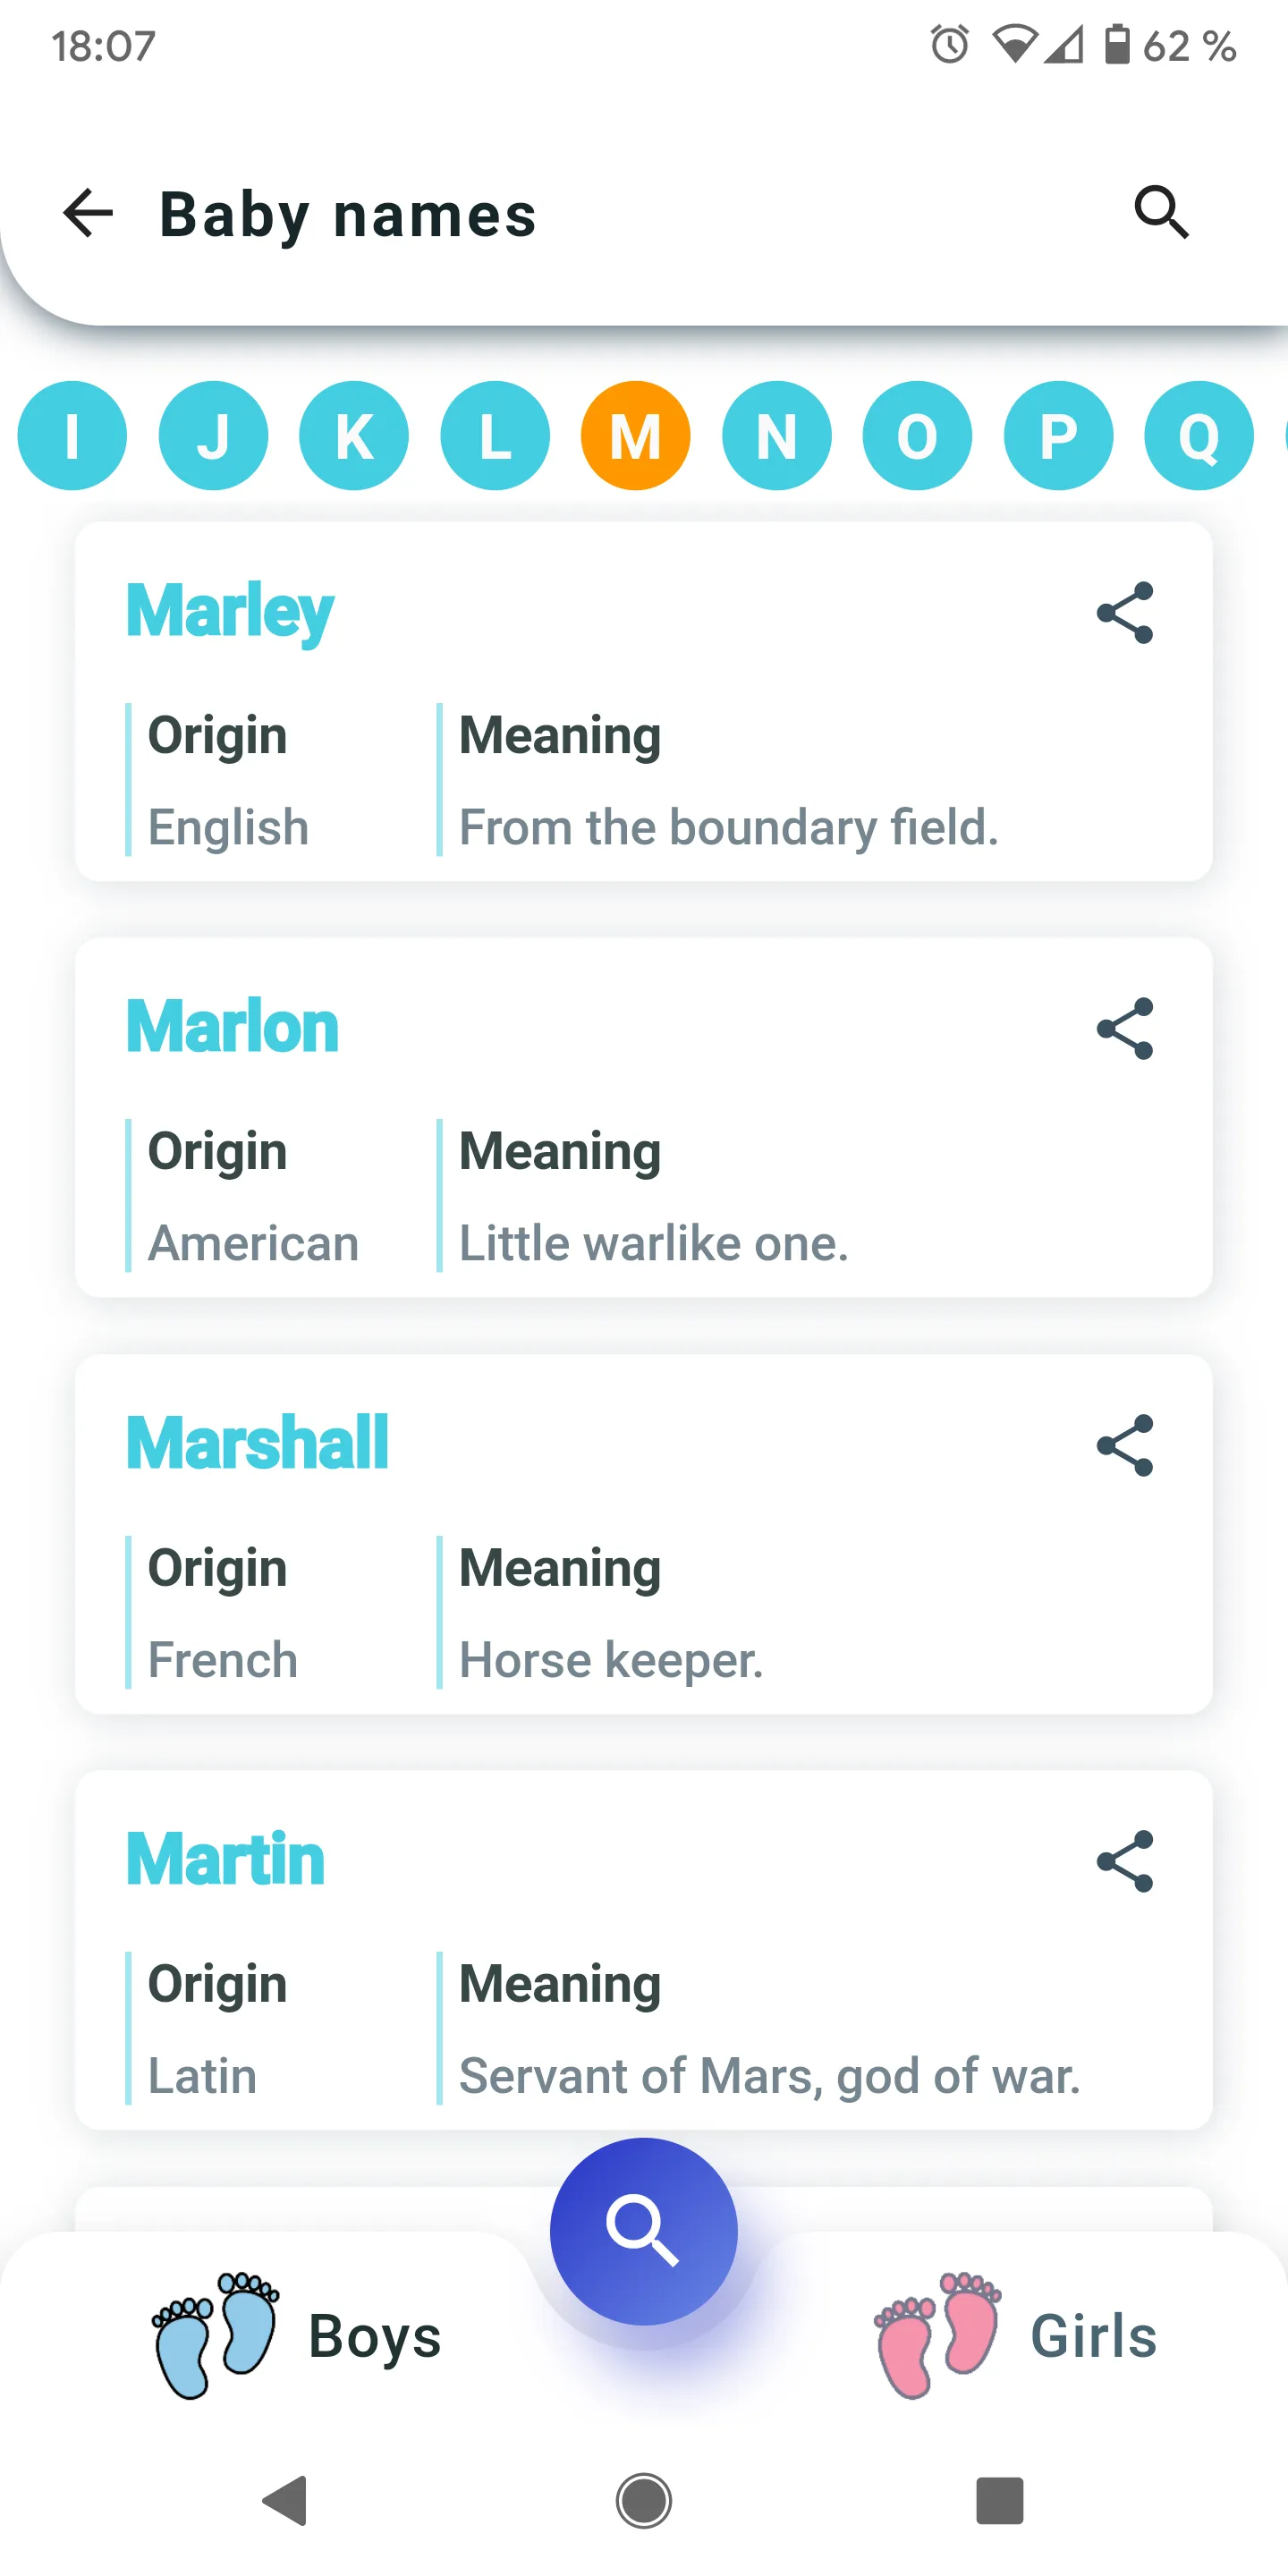Filter names by letter P

tap(1058, 436)
